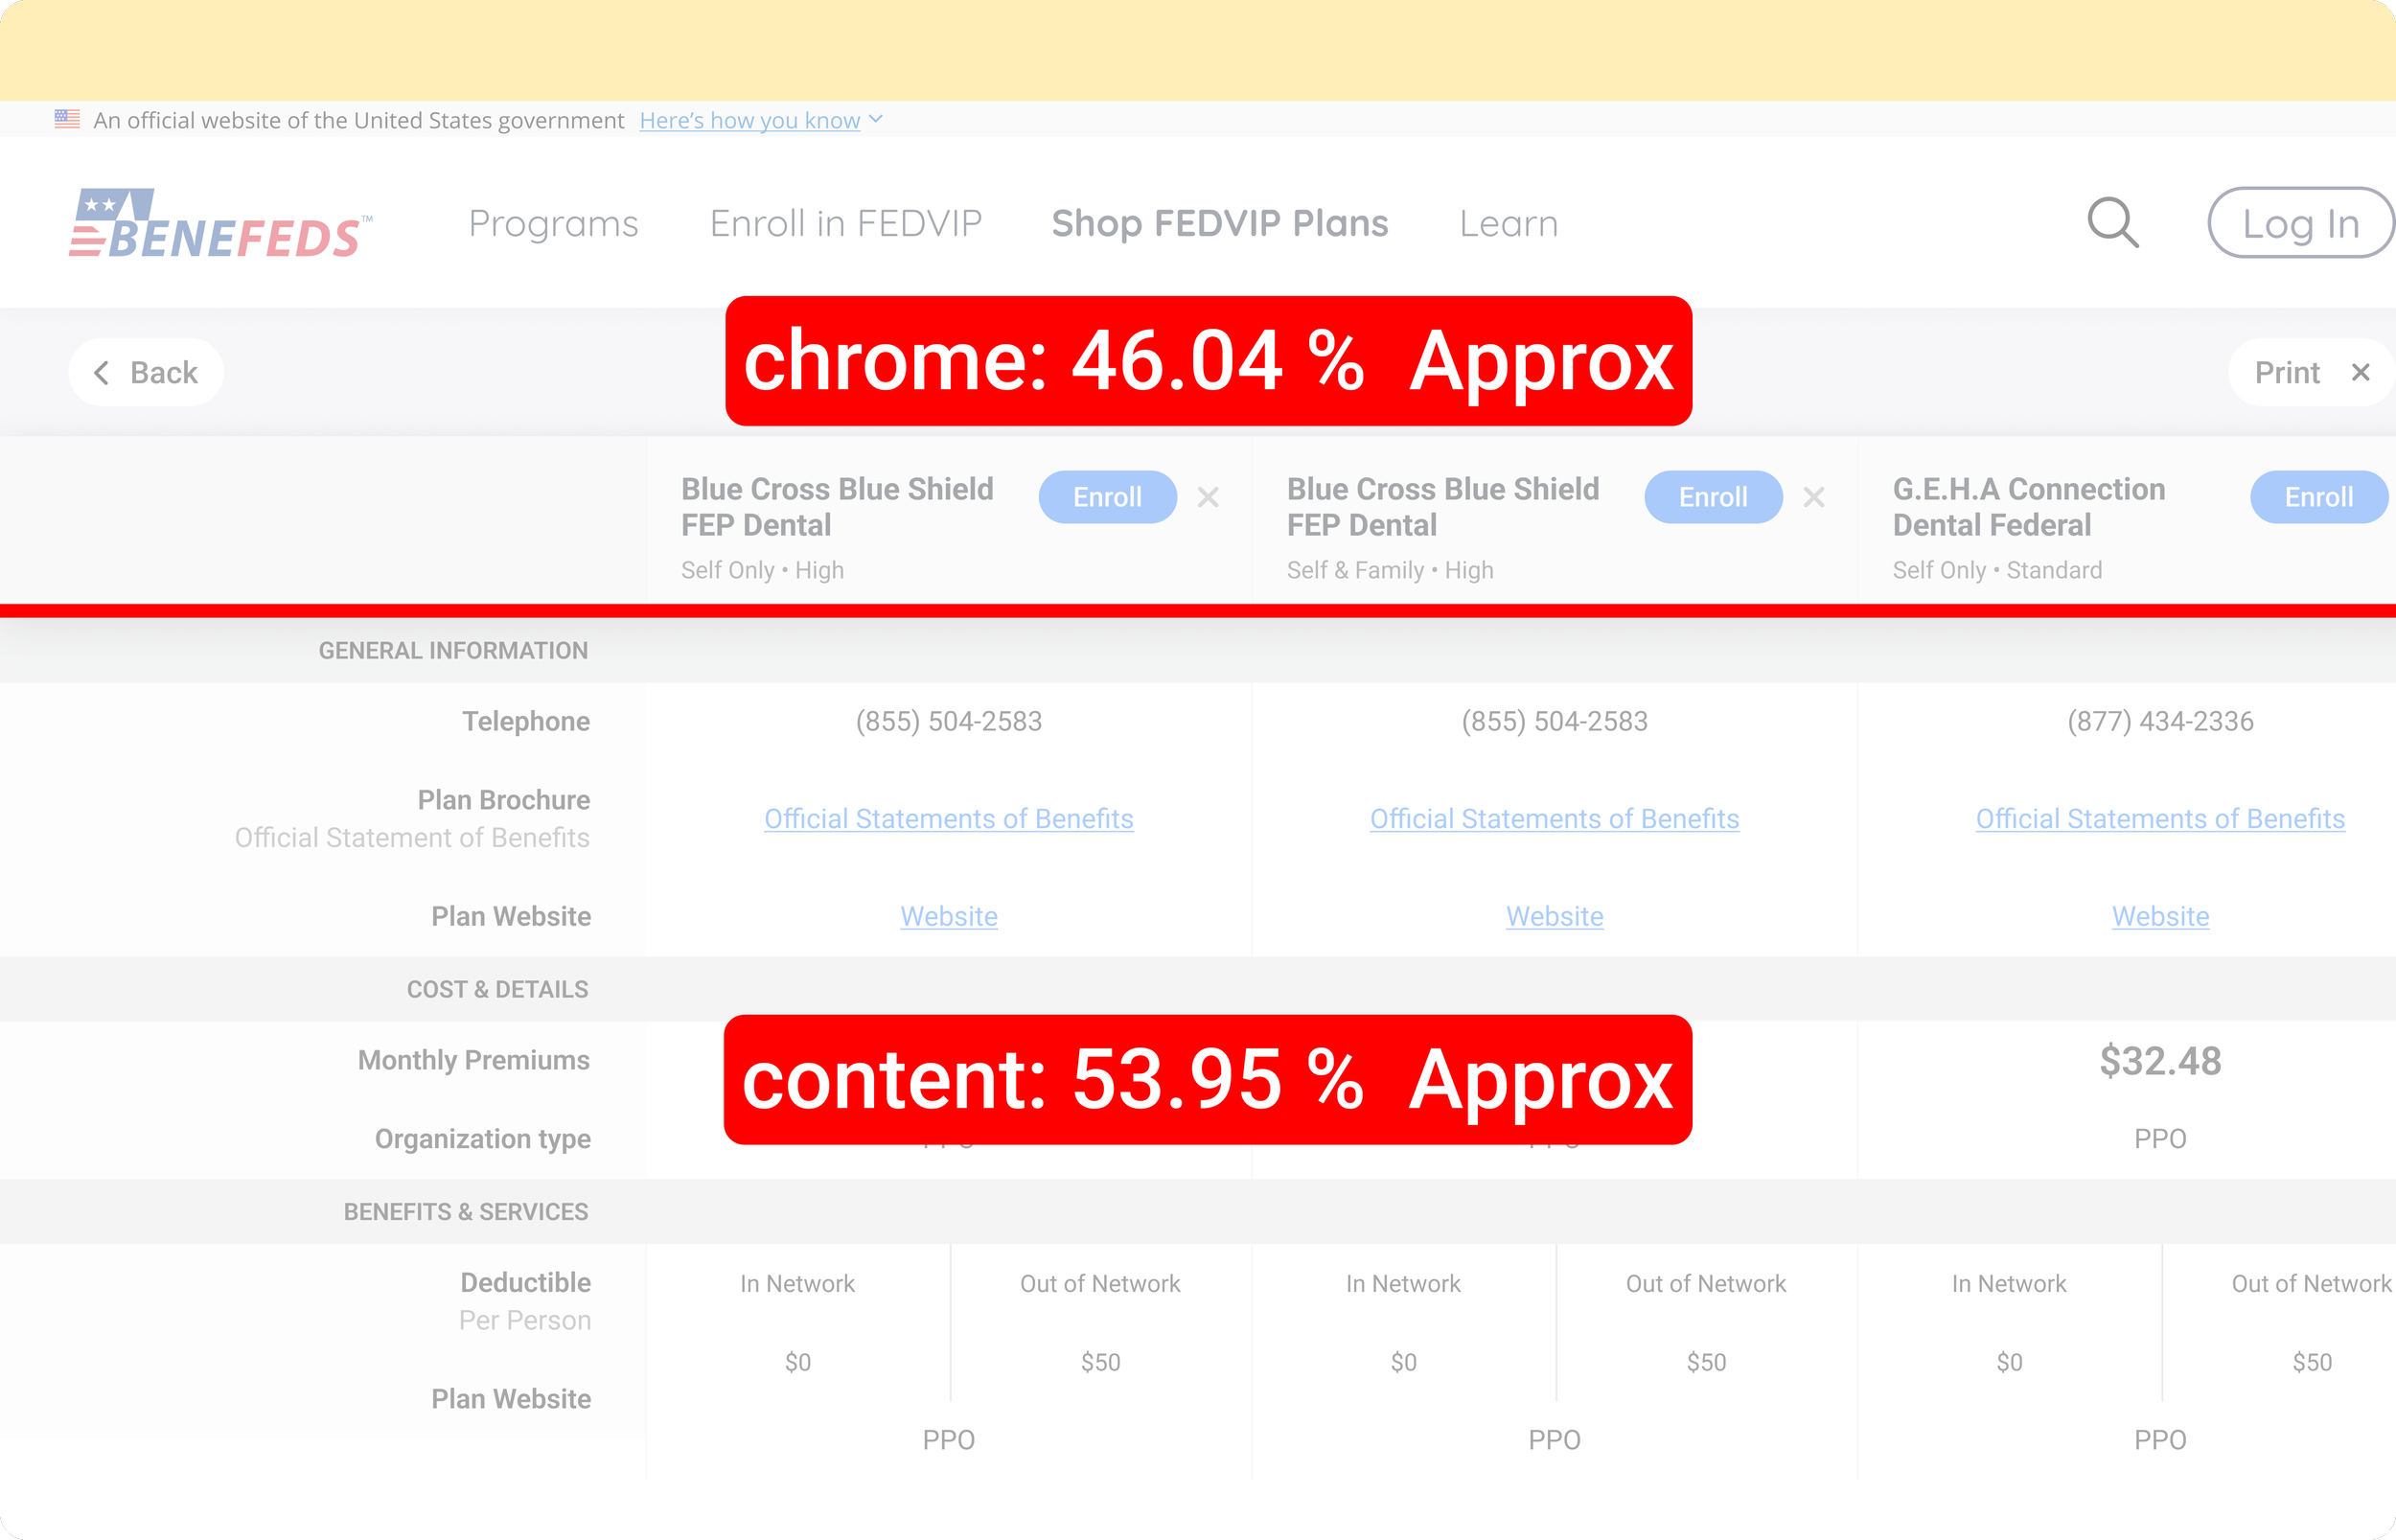Select Shop FEDVIP Plans in navigation

click(1220, 223)
